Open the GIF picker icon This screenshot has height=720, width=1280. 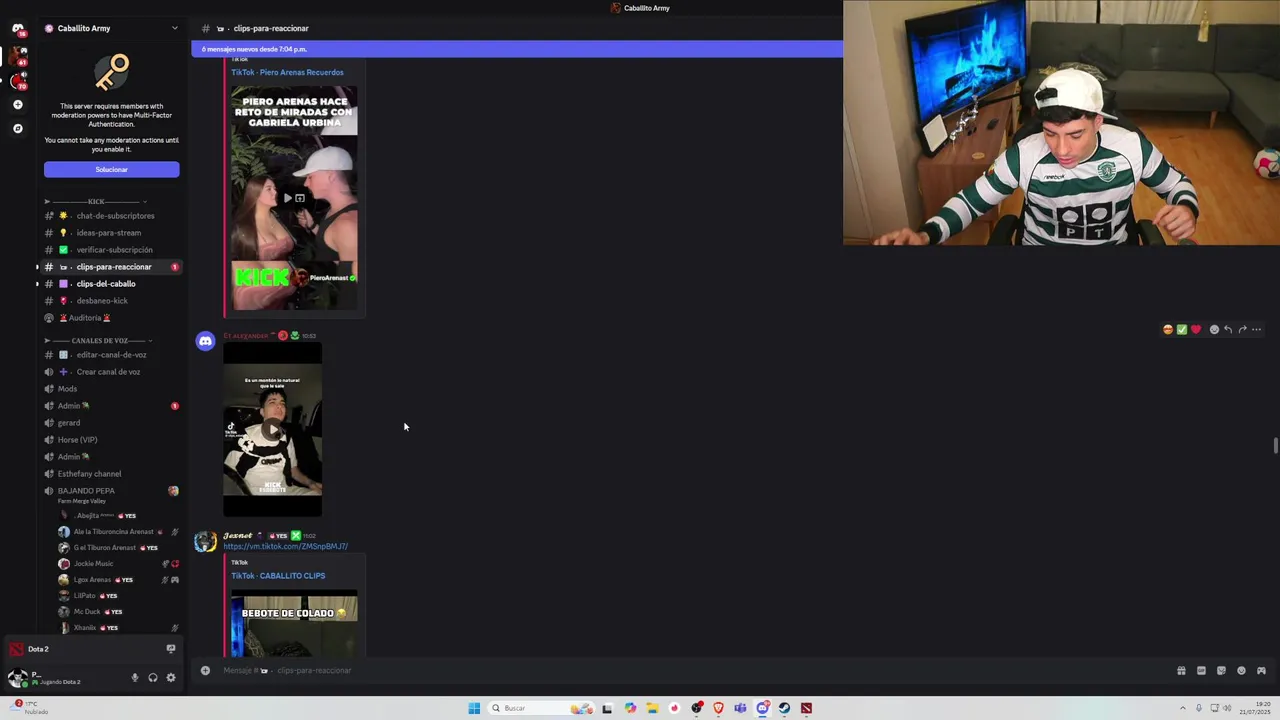click(x=1201, y=670)
